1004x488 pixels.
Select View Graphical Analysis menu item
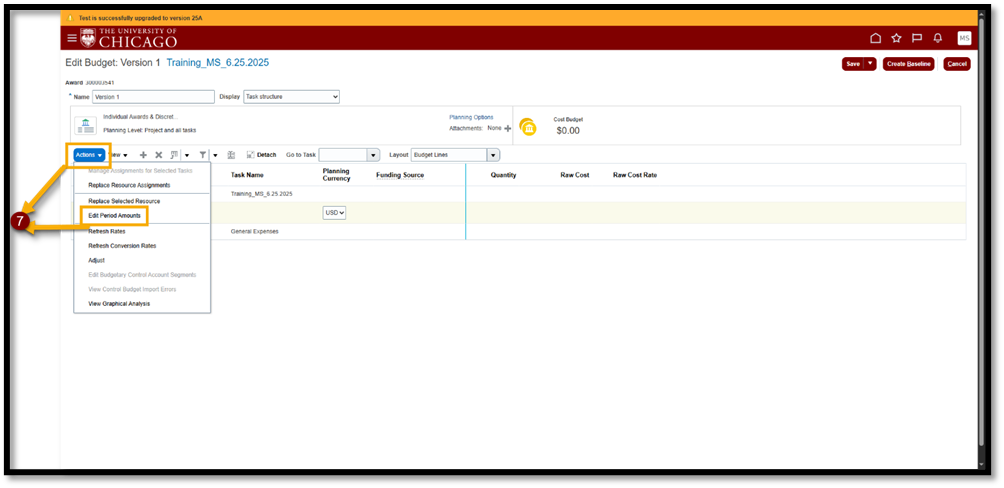point(119,303)
